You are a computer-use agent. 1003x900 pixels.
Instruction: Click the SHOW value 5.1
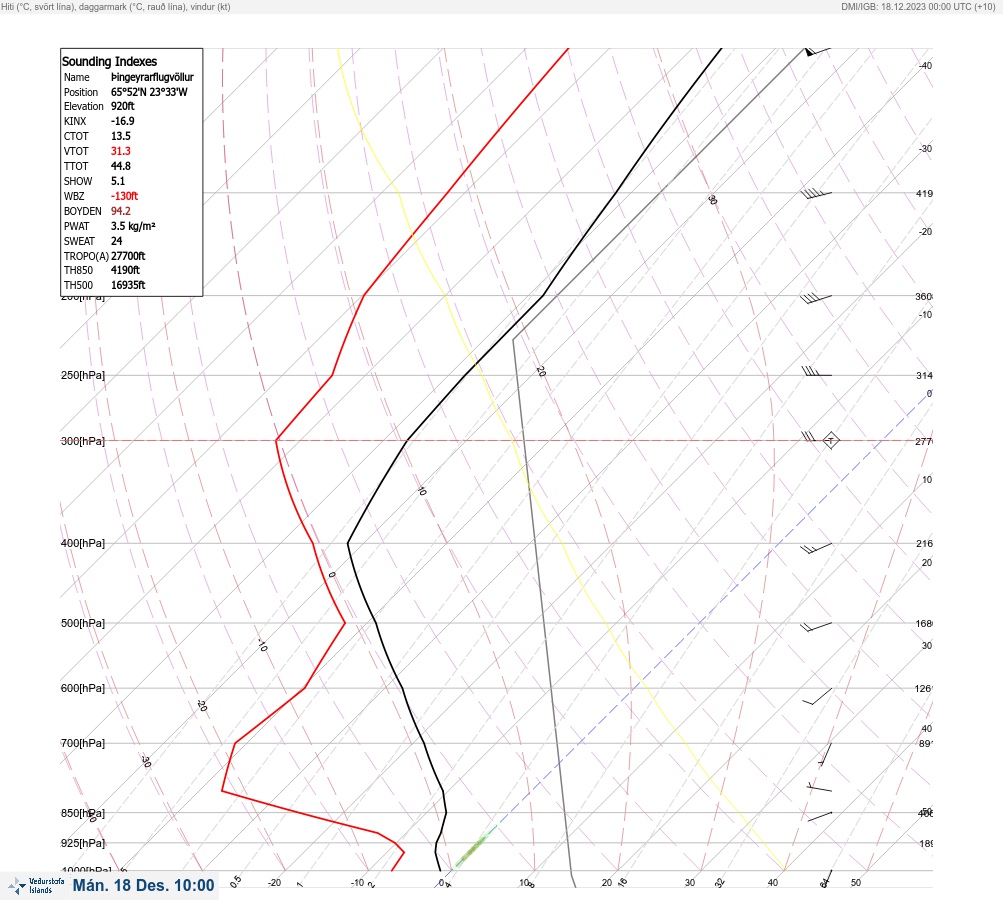point(118,181)
